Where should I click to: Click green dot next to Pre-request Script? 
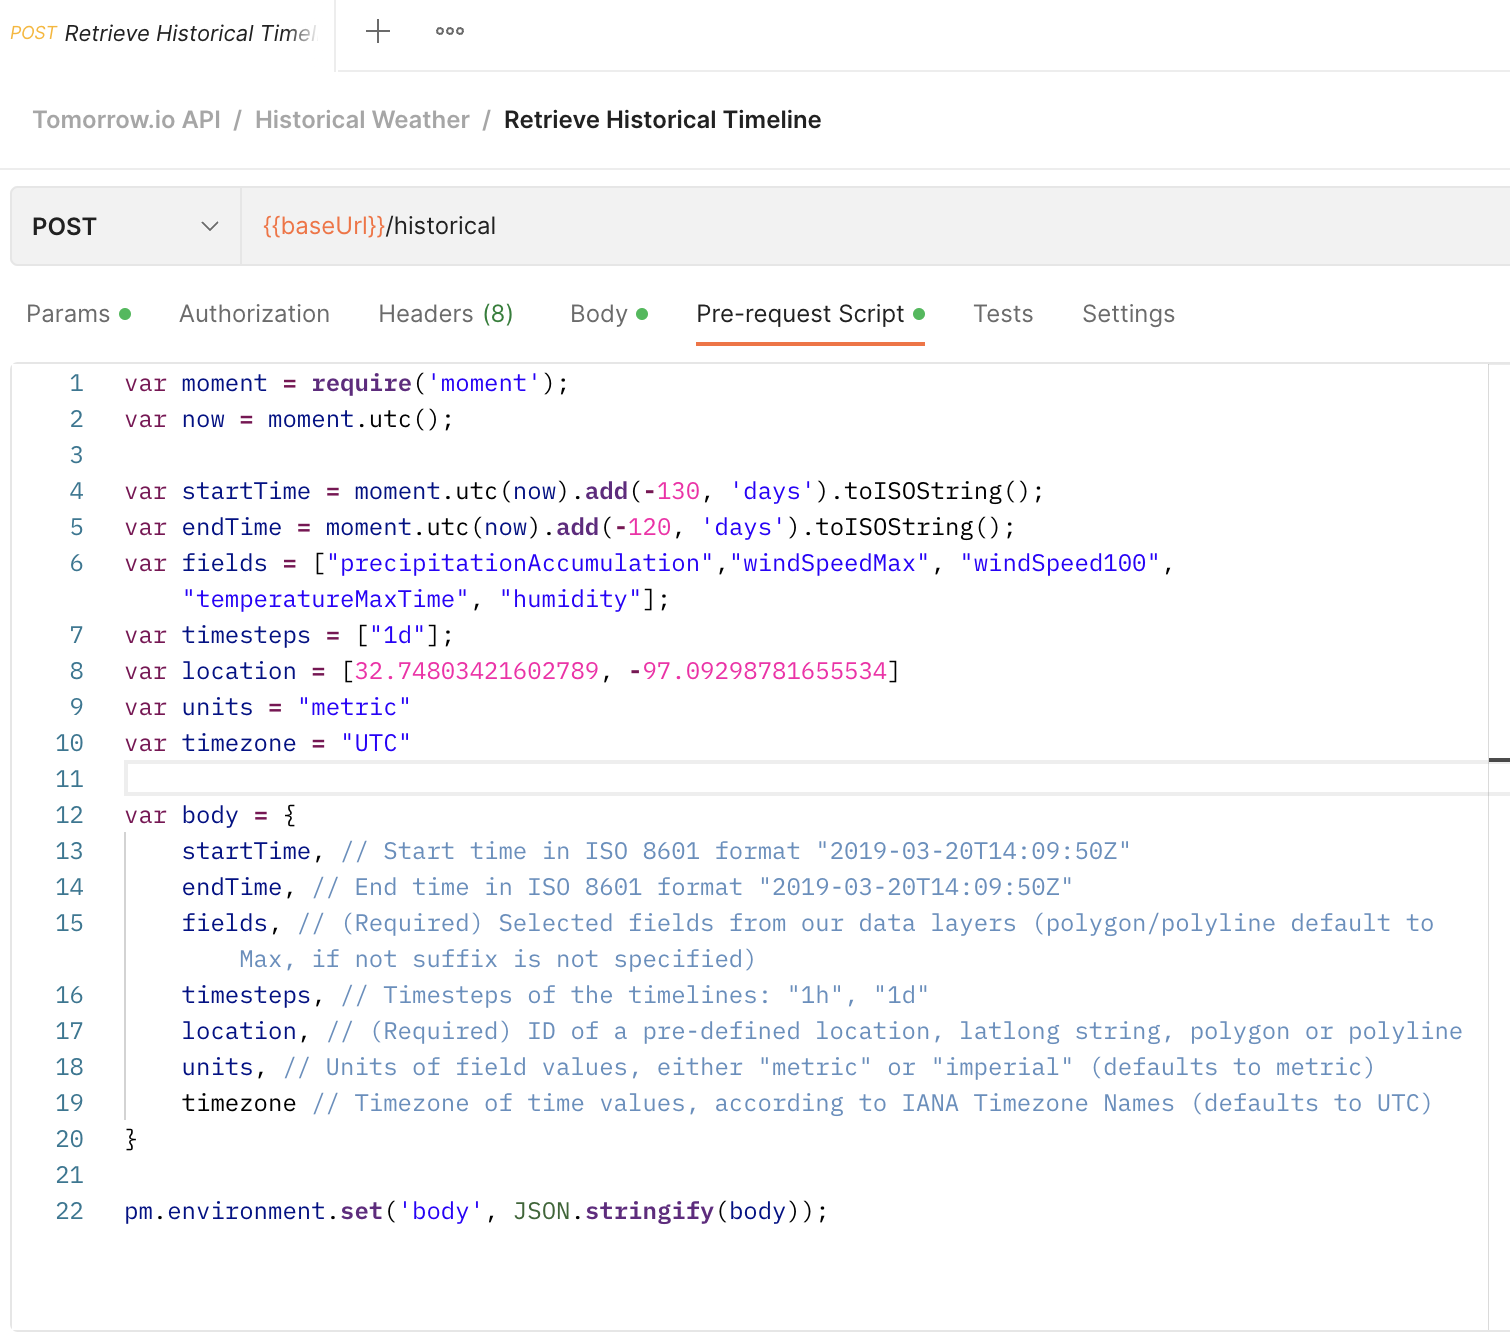pos(918,314)
